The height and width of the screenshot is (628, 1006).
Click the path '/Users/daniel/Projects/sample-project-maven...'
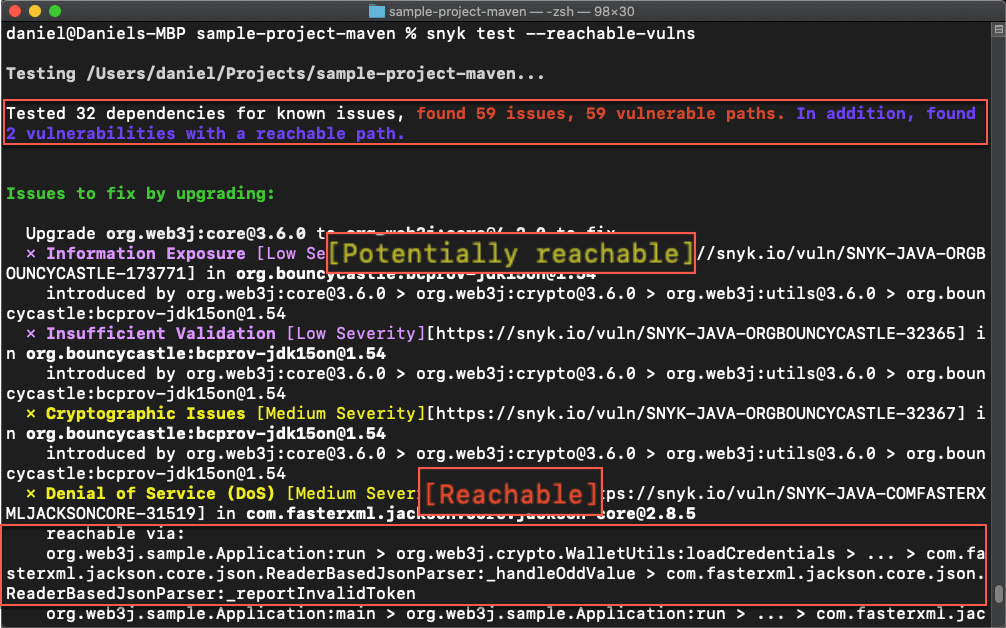tap(316, 74)
